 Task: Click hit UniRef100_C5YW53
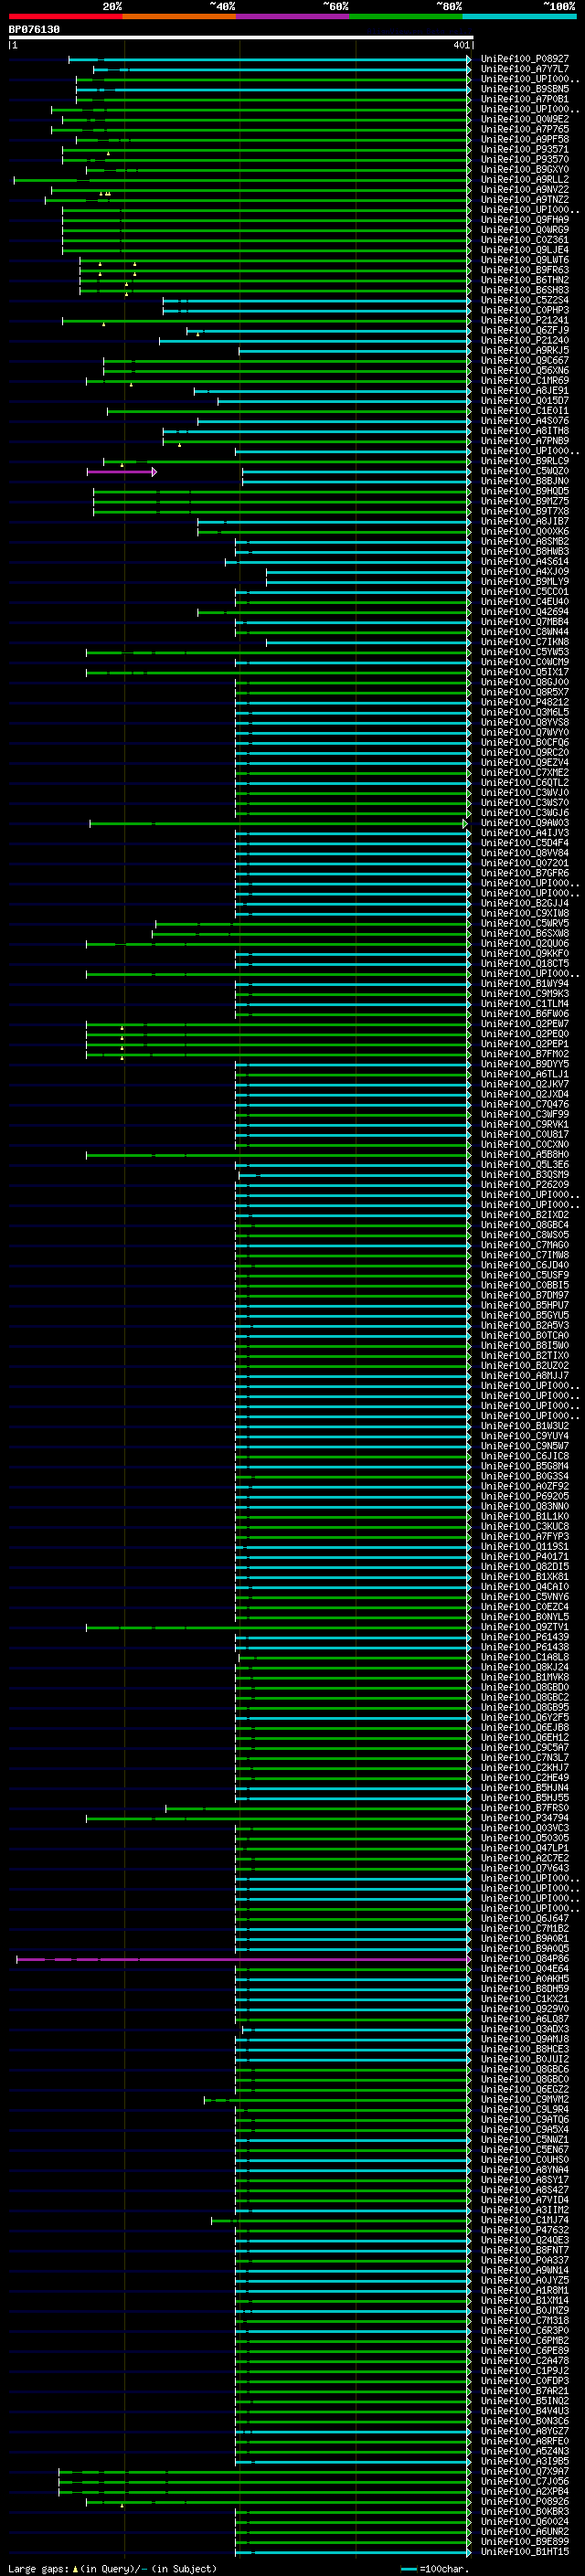[x=524, y=652]
